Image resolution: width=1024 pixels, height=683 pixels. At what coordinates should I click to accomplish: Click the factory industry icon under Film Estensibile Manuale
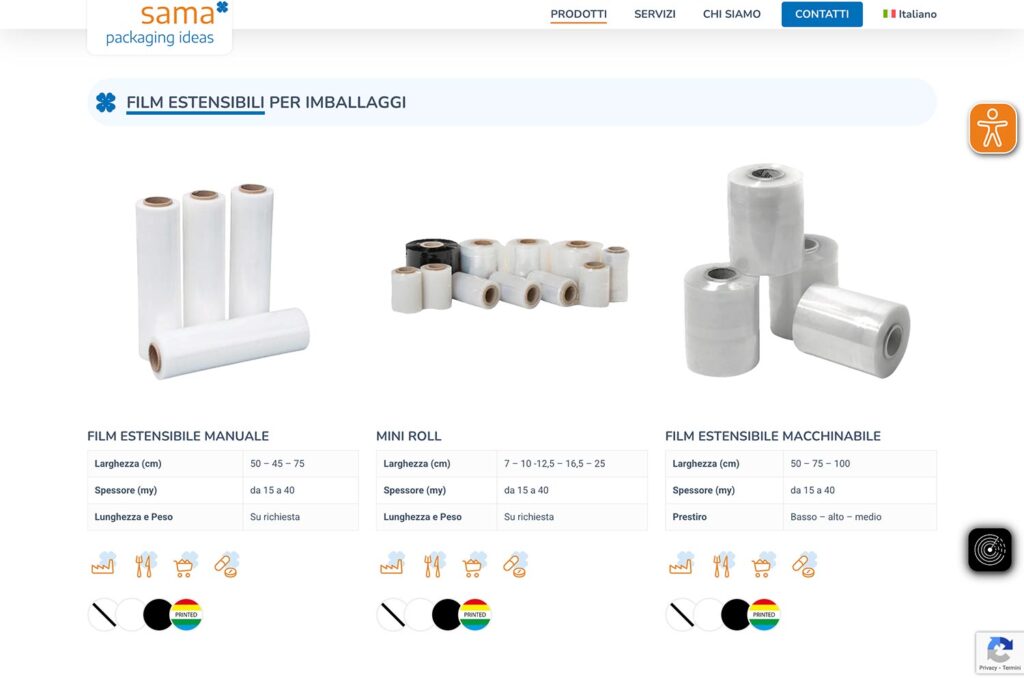[104, 565]
